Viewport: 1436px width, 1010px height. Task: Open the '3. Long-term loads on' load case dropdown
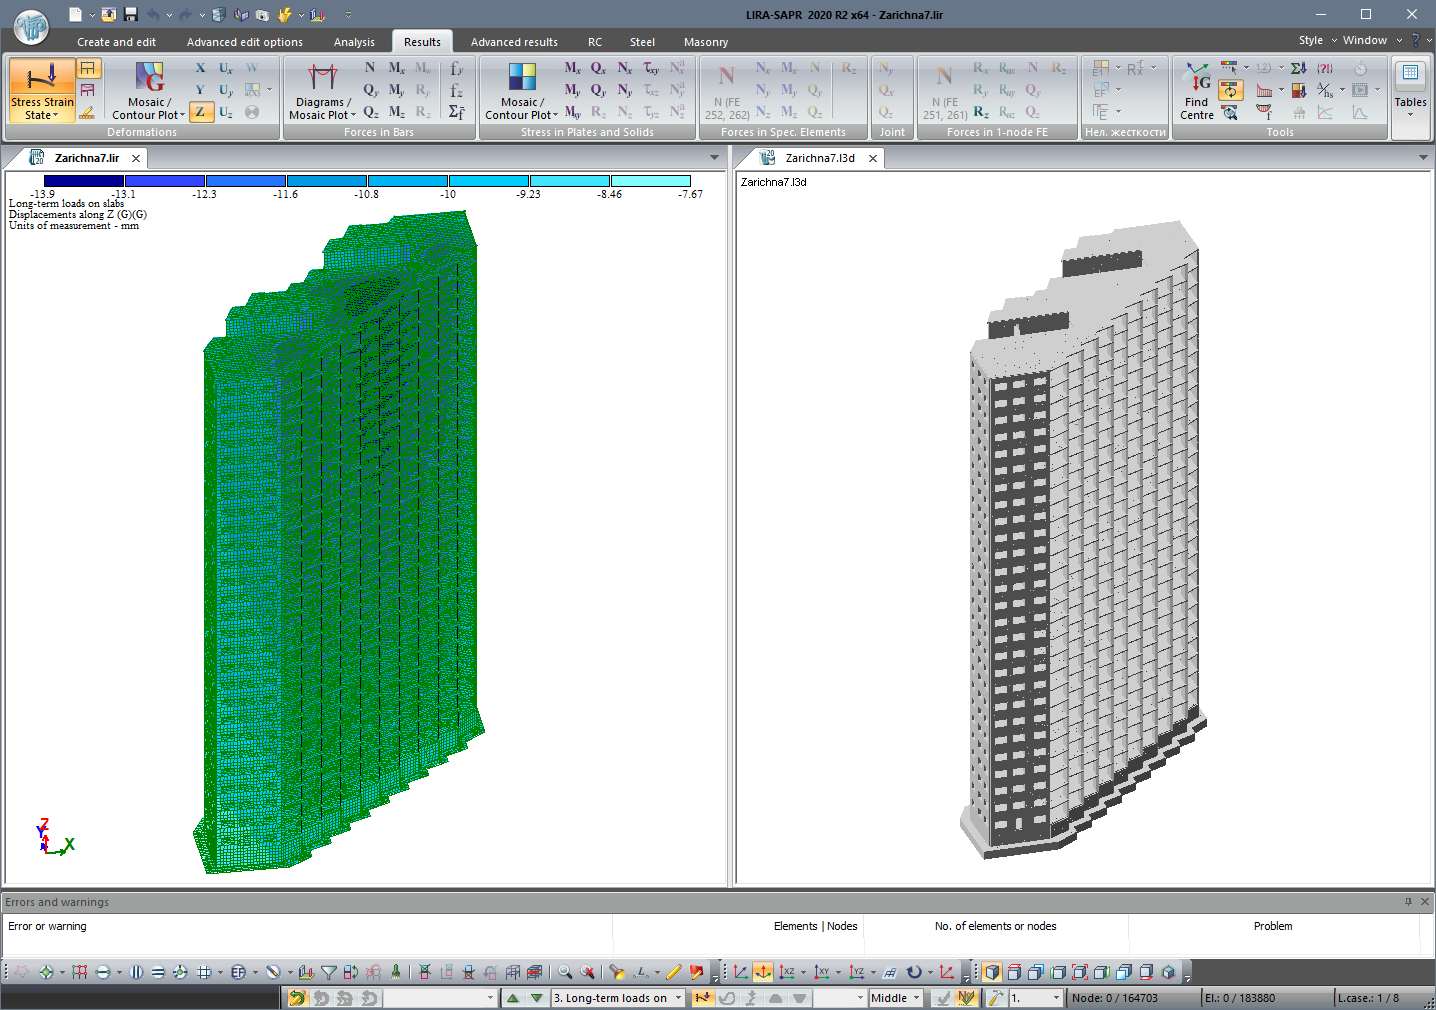click(x=678, y=998)
